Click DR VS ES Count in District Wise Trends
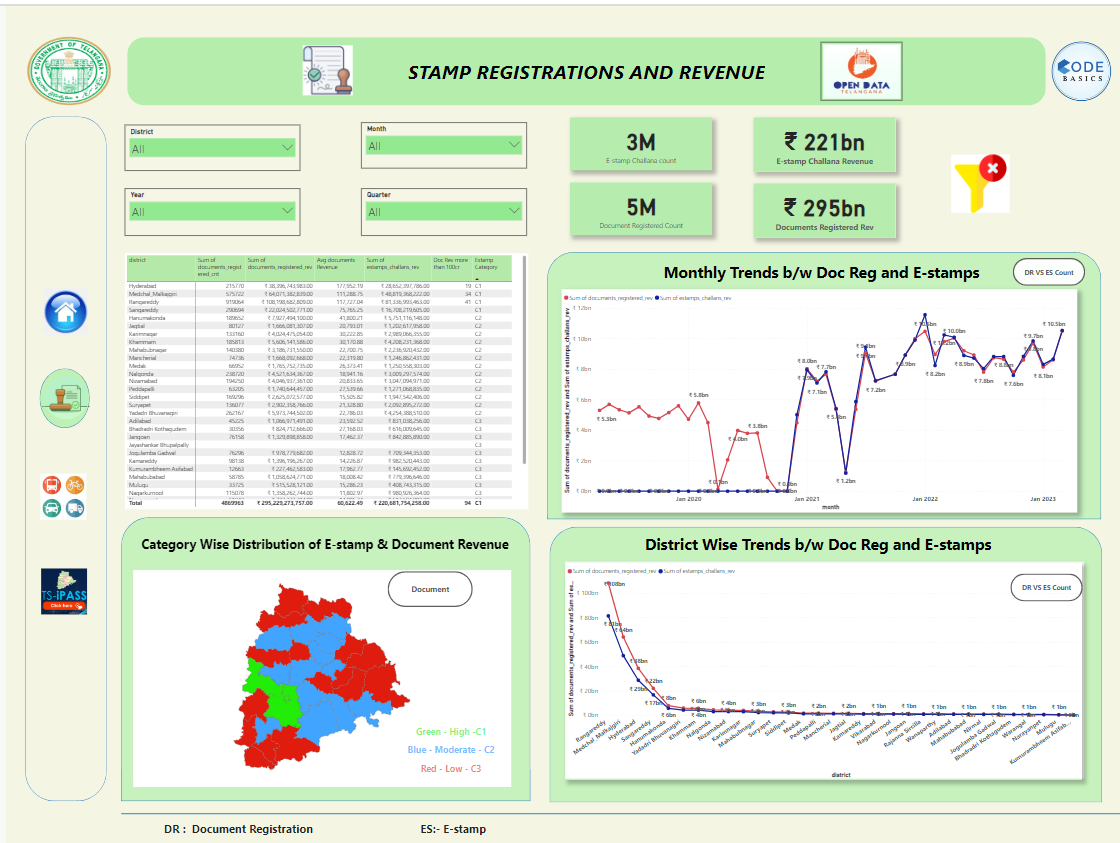Viewport: 1120px width, 843px height. (x=1046, y=587)
